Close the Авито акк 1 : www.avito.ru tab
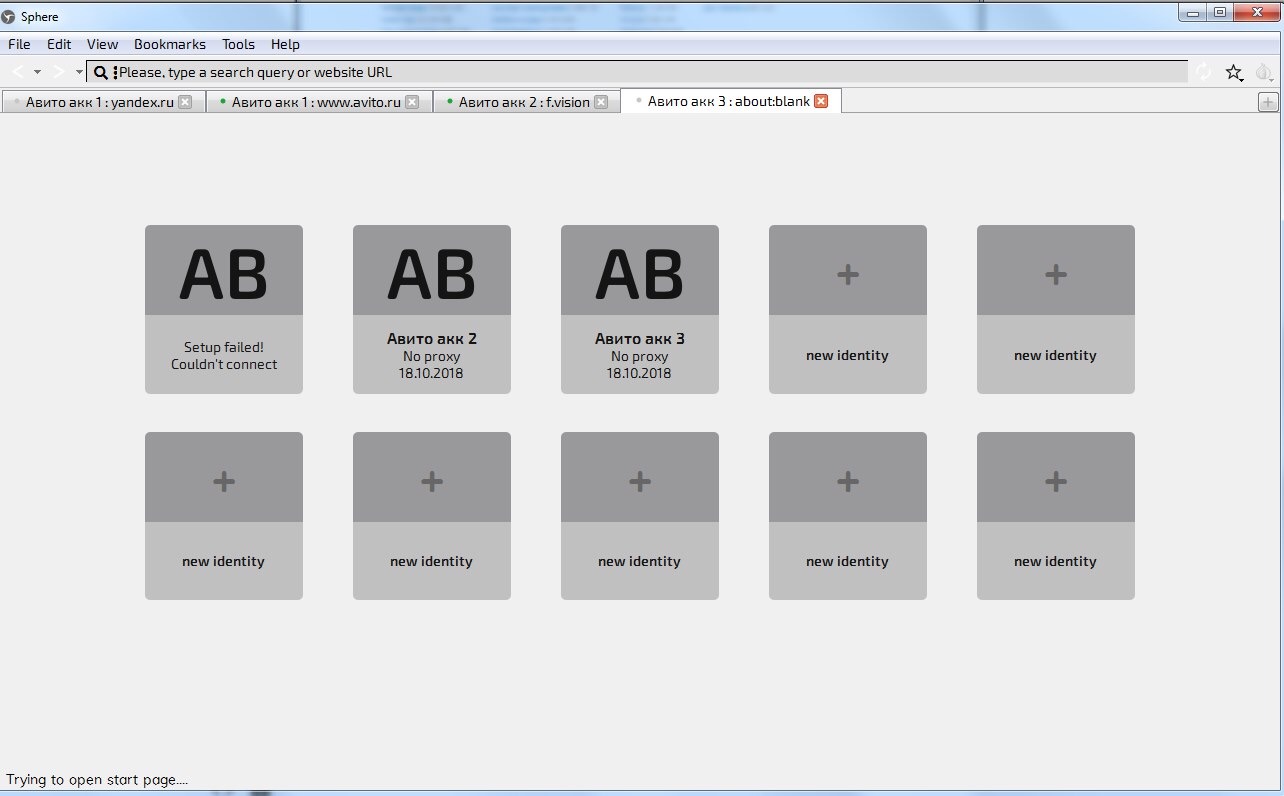Viewport: 1284px width, 796px height. pyautogui.click(x=412, y=102)
